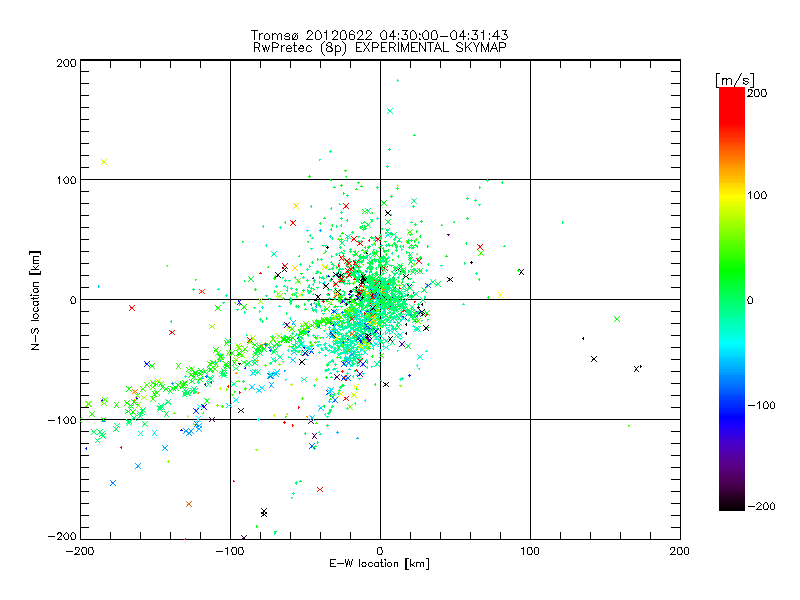Click the isolated yellow X marker near top-left
The image size is (800, 600).
pyautogui.click(x=104, y=162)
